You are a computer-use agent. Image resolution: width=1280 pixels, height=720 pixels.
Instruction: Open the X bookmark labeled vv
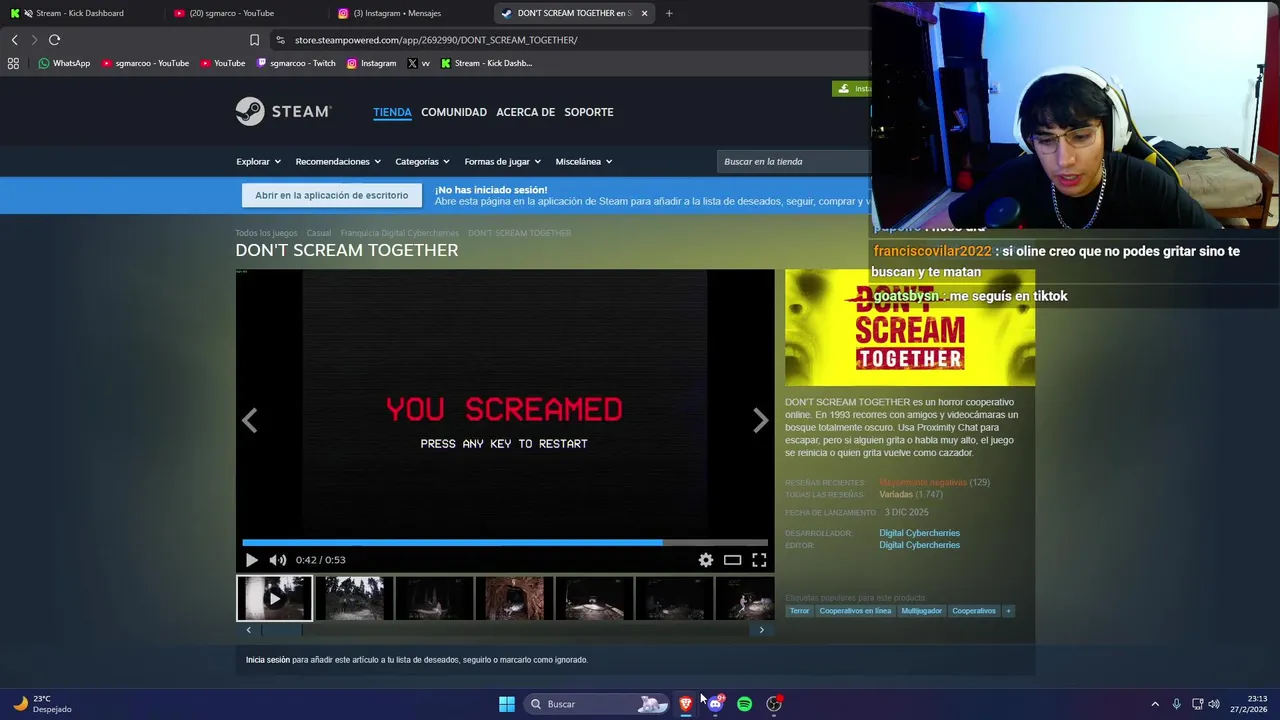(x=419, y=63)
